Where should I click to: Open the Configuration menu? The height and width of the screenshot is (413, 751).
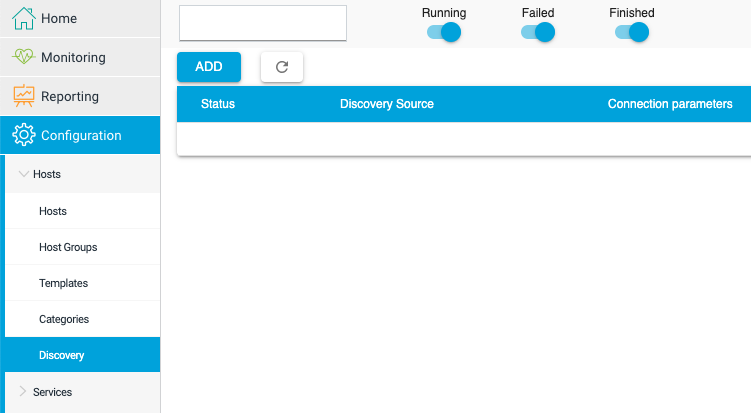pos(80,135)
